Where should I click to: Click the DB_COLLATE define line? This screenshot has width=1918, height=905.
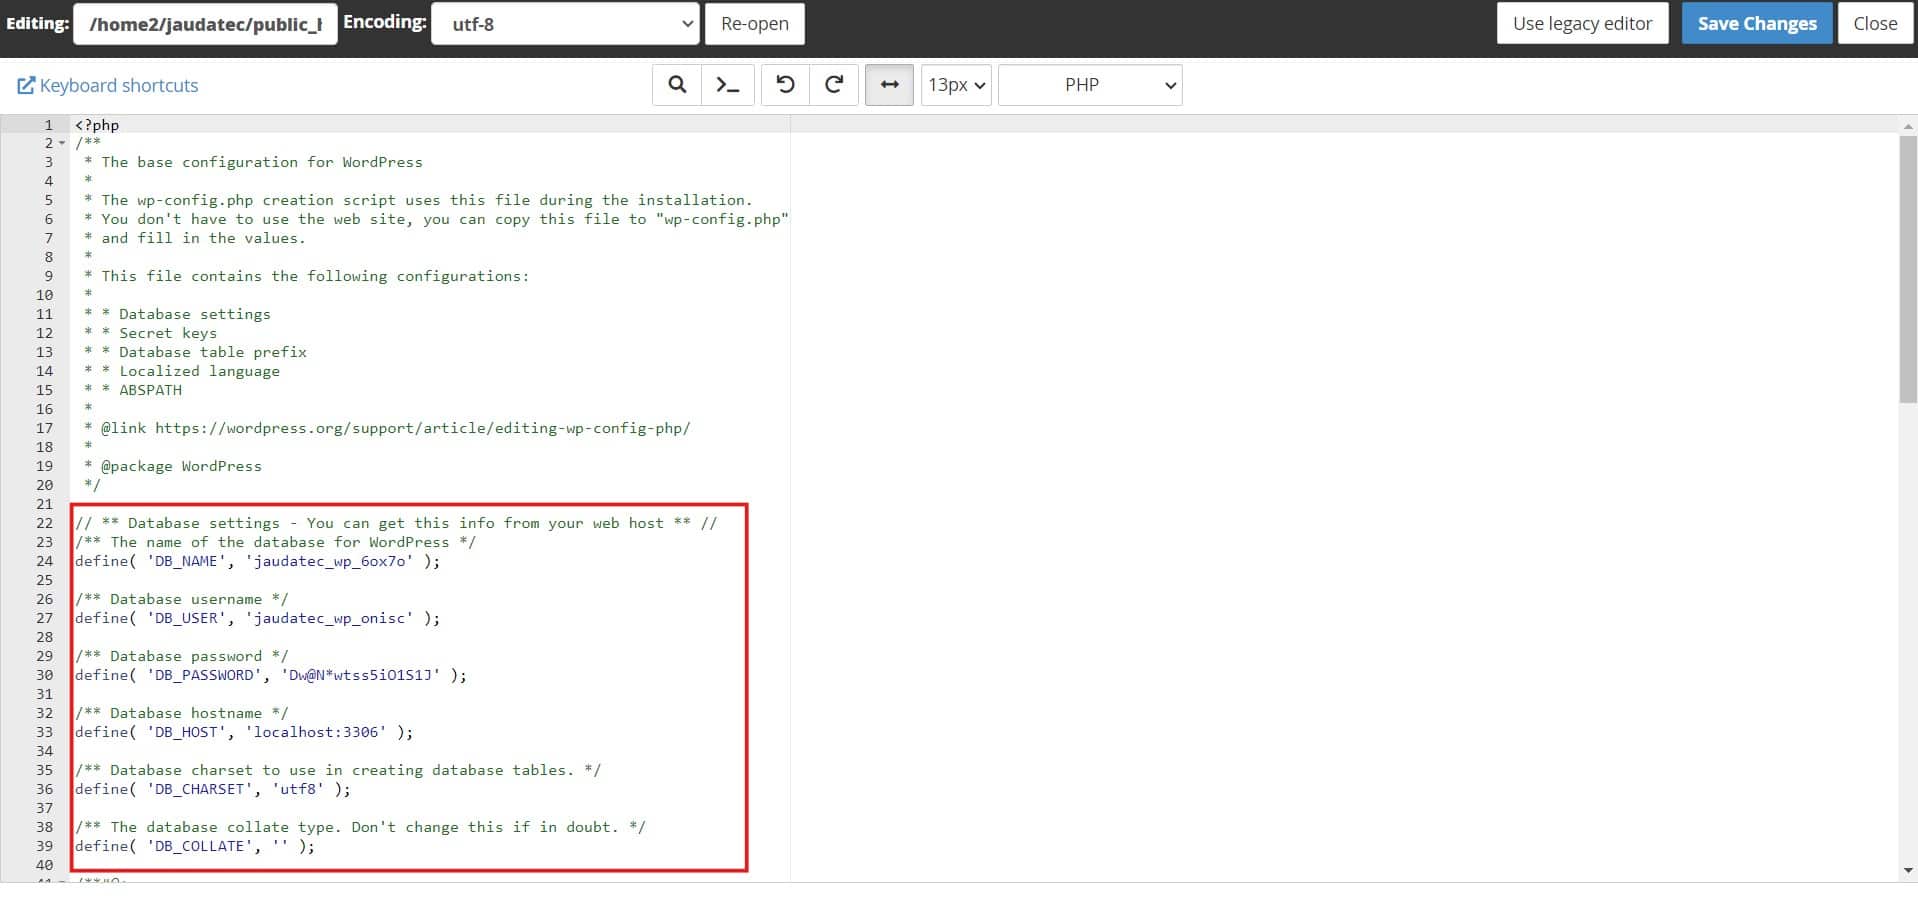[x=195, y=846]
